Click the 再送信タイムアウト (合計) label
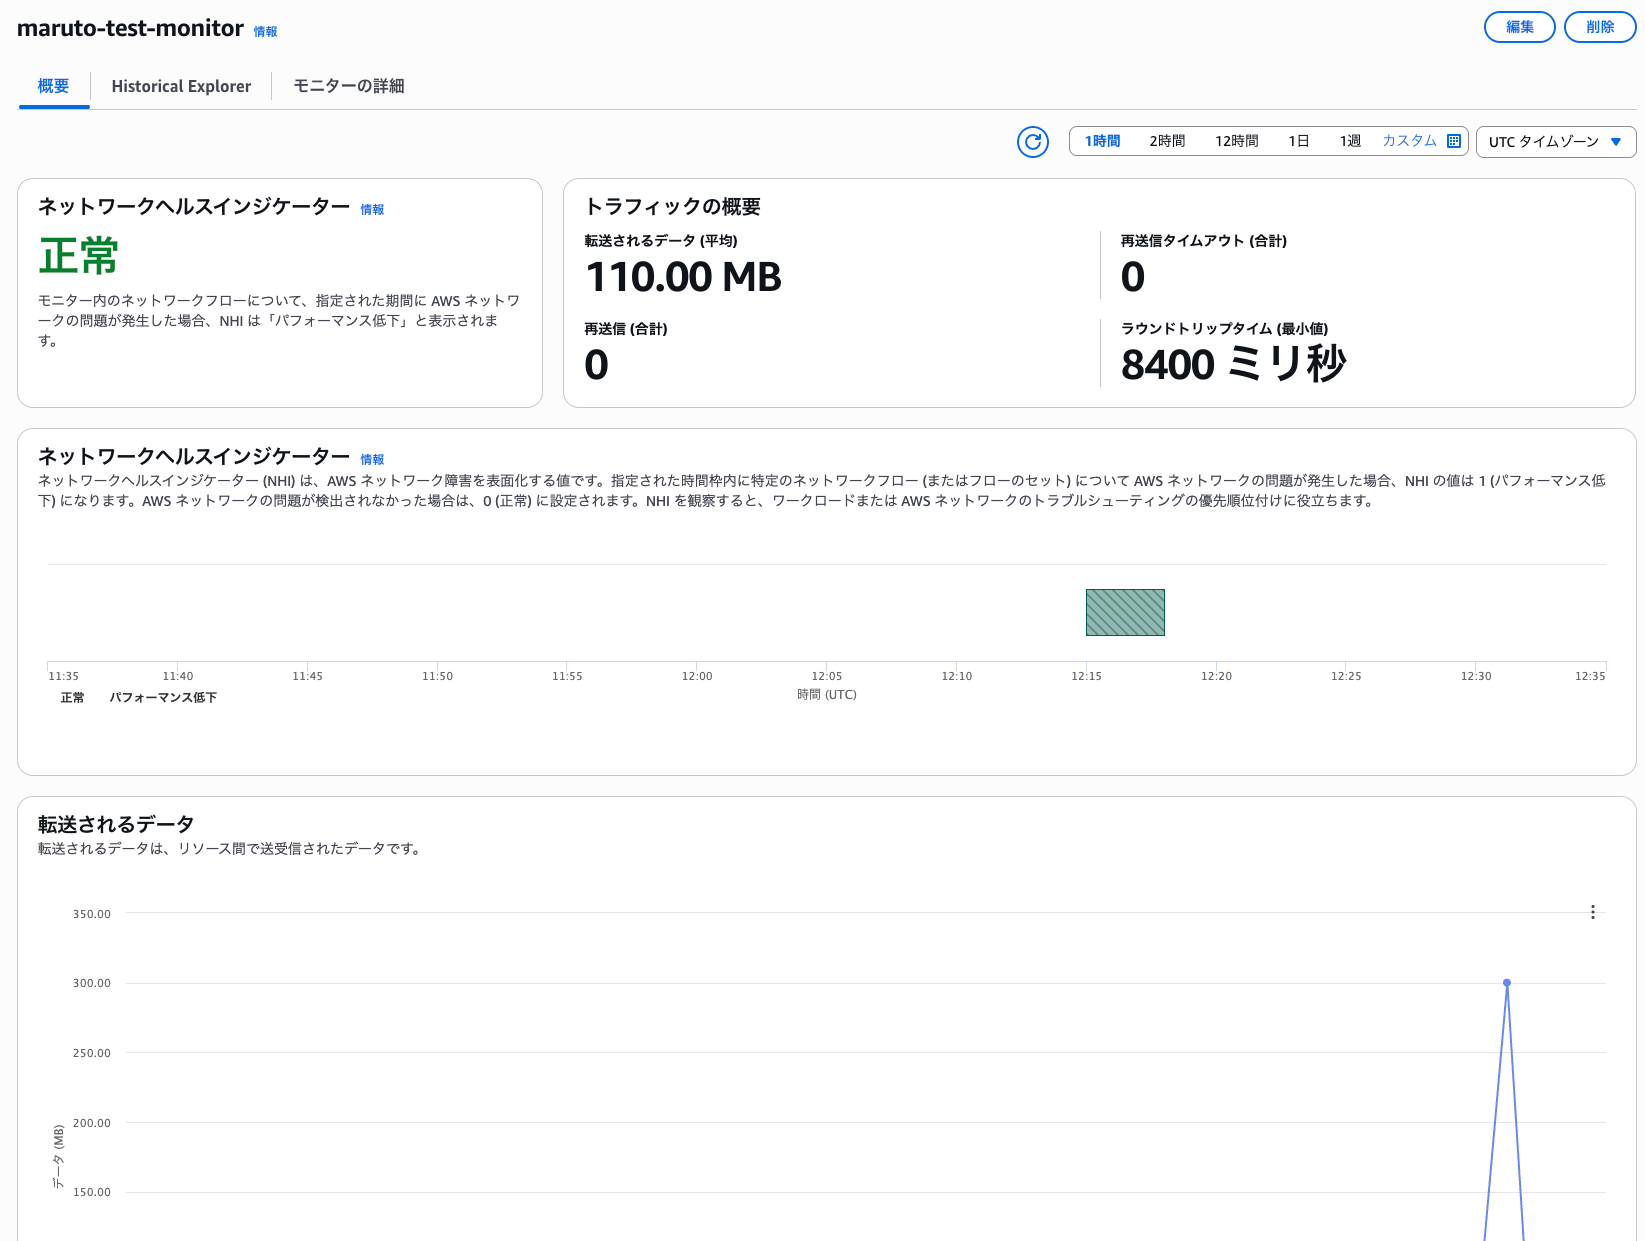The height and width of the screenshot is (1241, 1645). point(1204,241)
